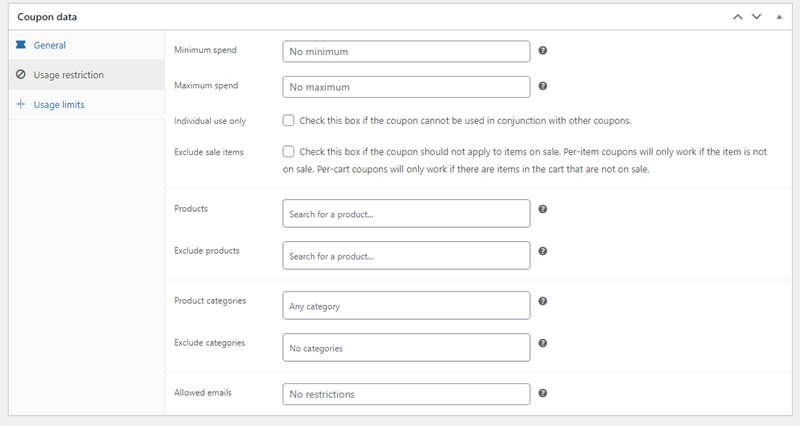Show help tooltip for Products field

click(543, 209)
